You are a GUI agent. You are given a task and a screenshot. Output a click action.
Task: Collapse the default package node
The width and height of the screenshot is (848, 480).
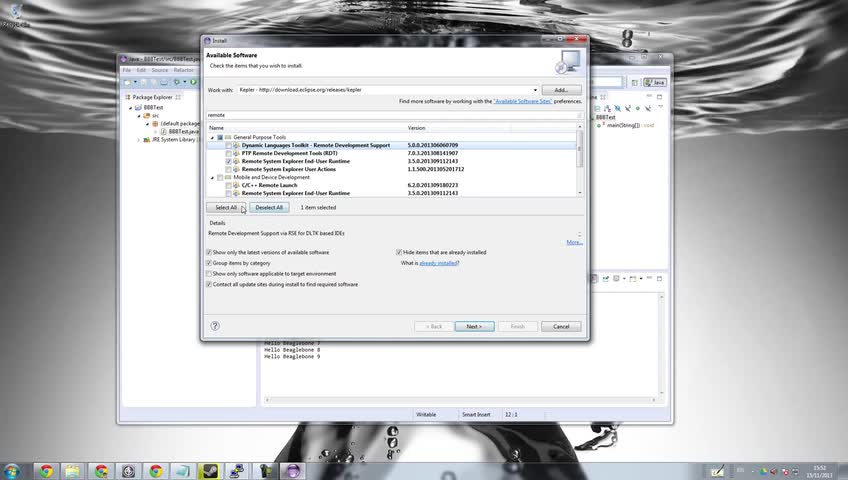point(147,124)
